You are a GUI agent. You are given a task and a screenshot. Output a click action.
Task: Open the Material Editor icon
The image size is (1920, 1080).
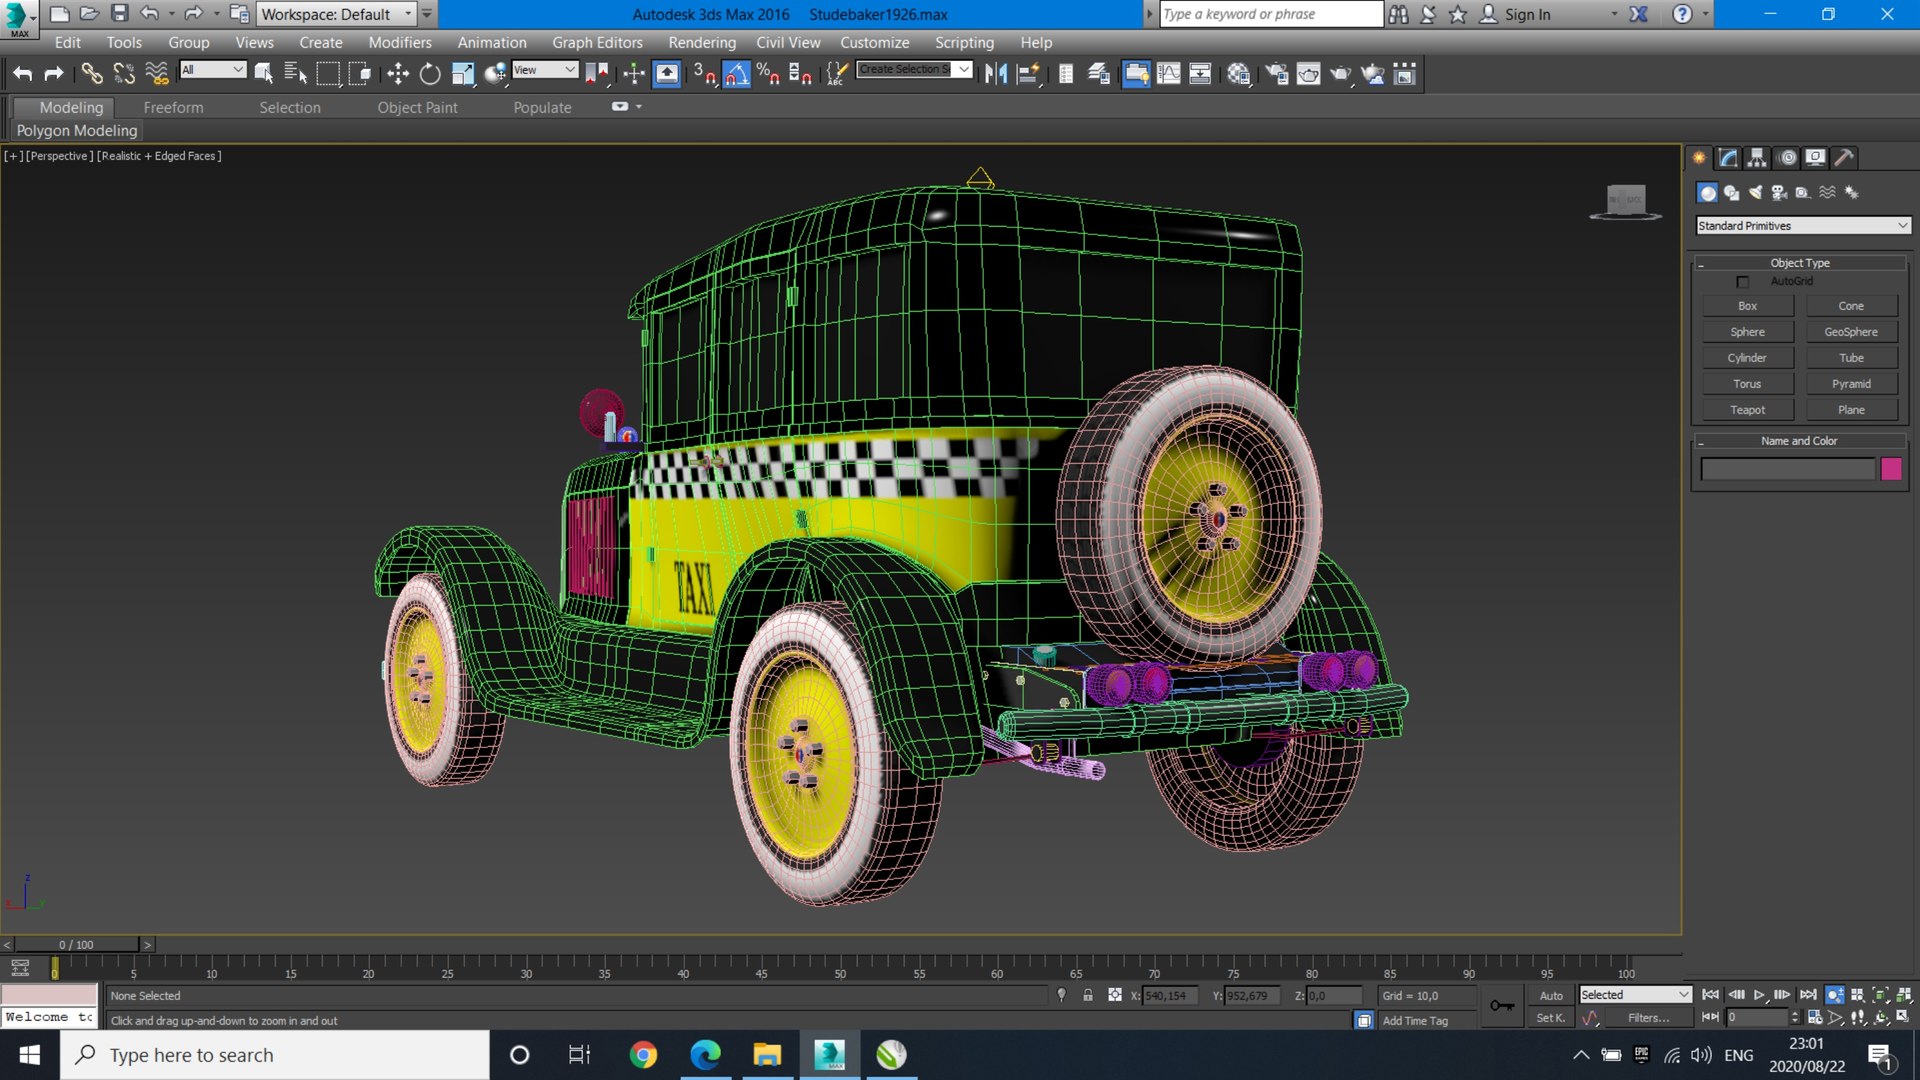pos(1239,74)
